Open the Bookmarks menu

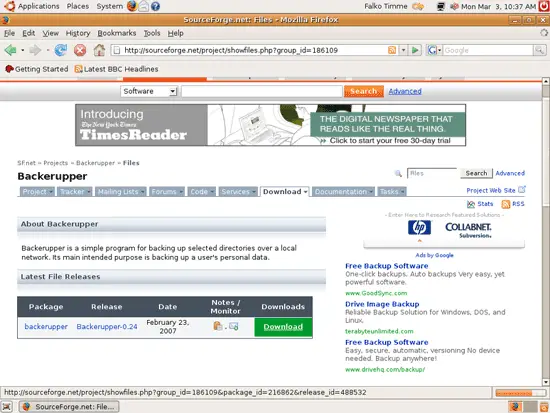(x=117, y=33)
